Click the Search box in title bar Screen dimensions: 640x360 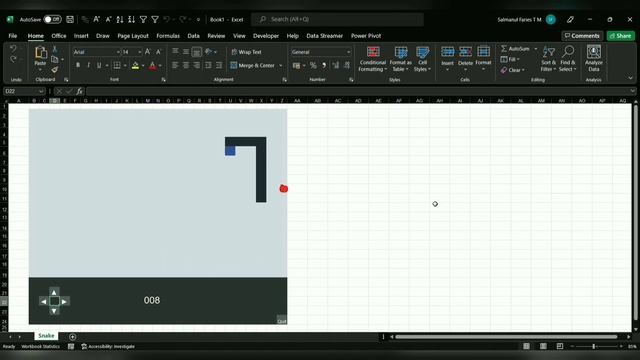click(338, 19)
